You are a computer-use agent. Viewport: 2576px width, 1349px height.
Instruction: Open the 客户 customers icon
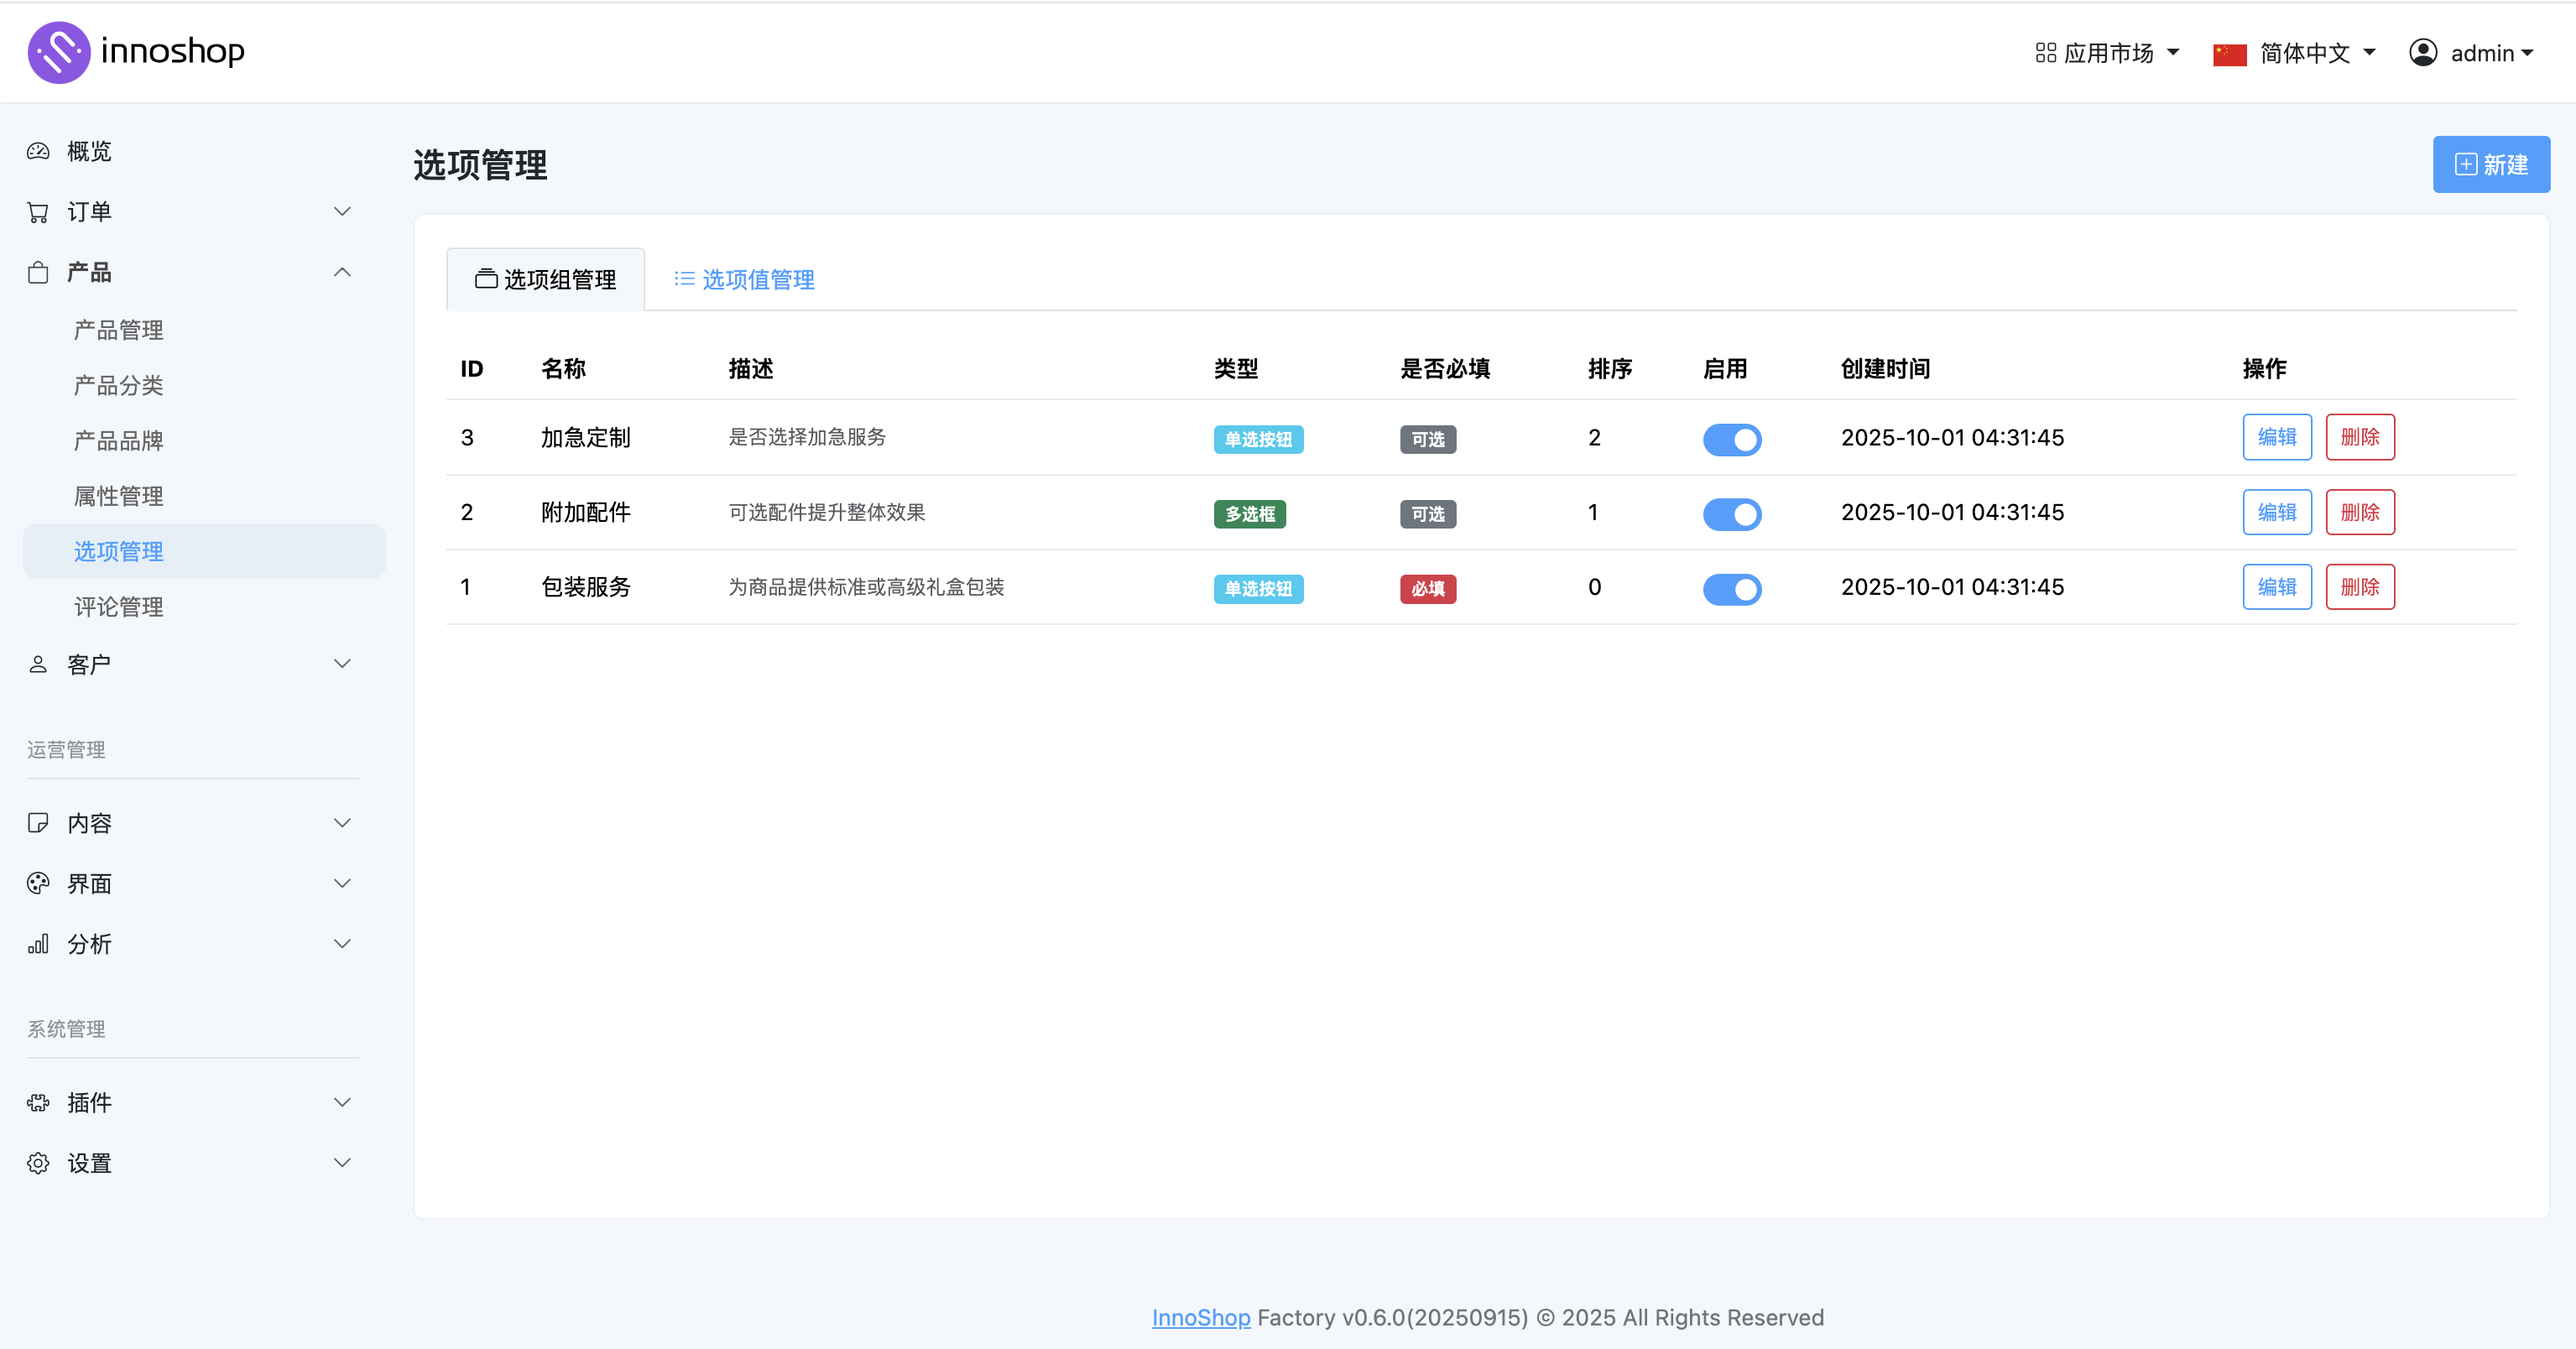click(38, 663)
